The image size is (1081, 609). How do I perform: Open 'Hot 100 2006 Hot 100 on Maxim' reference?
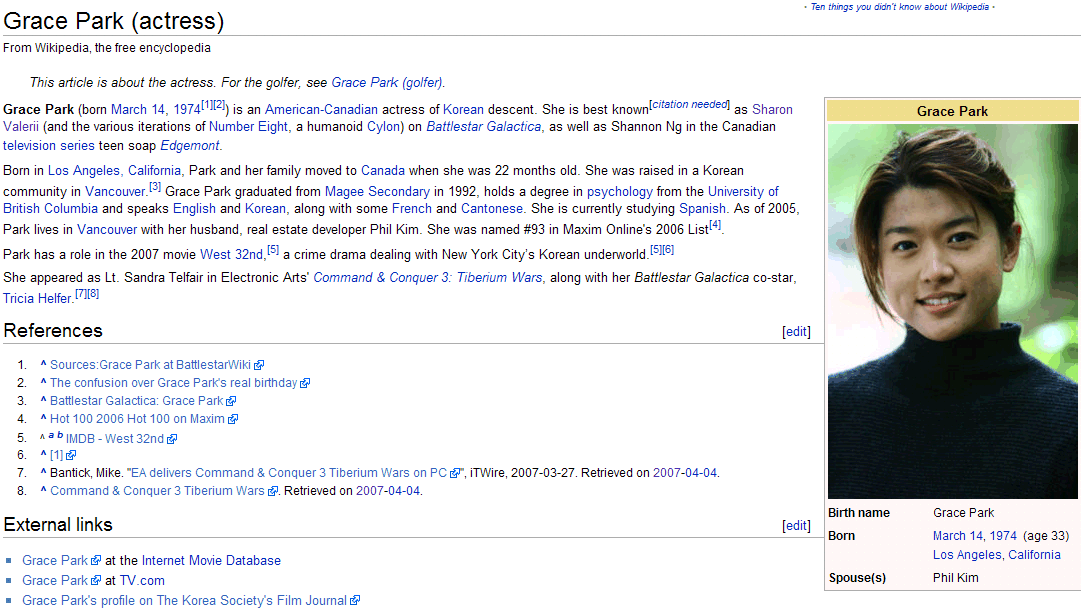coord(137,419)
